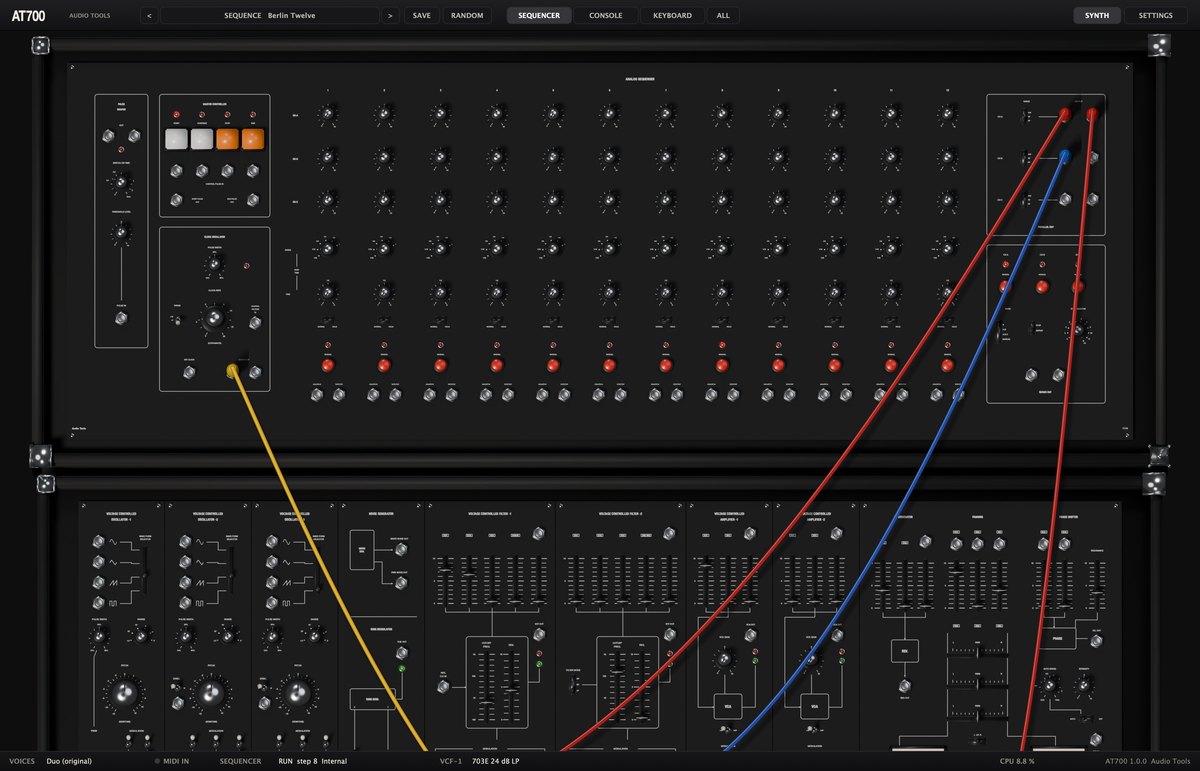Flip the middle range switch in sequencer output panel
1200x771 pixels.
(x=1024, y=158)
